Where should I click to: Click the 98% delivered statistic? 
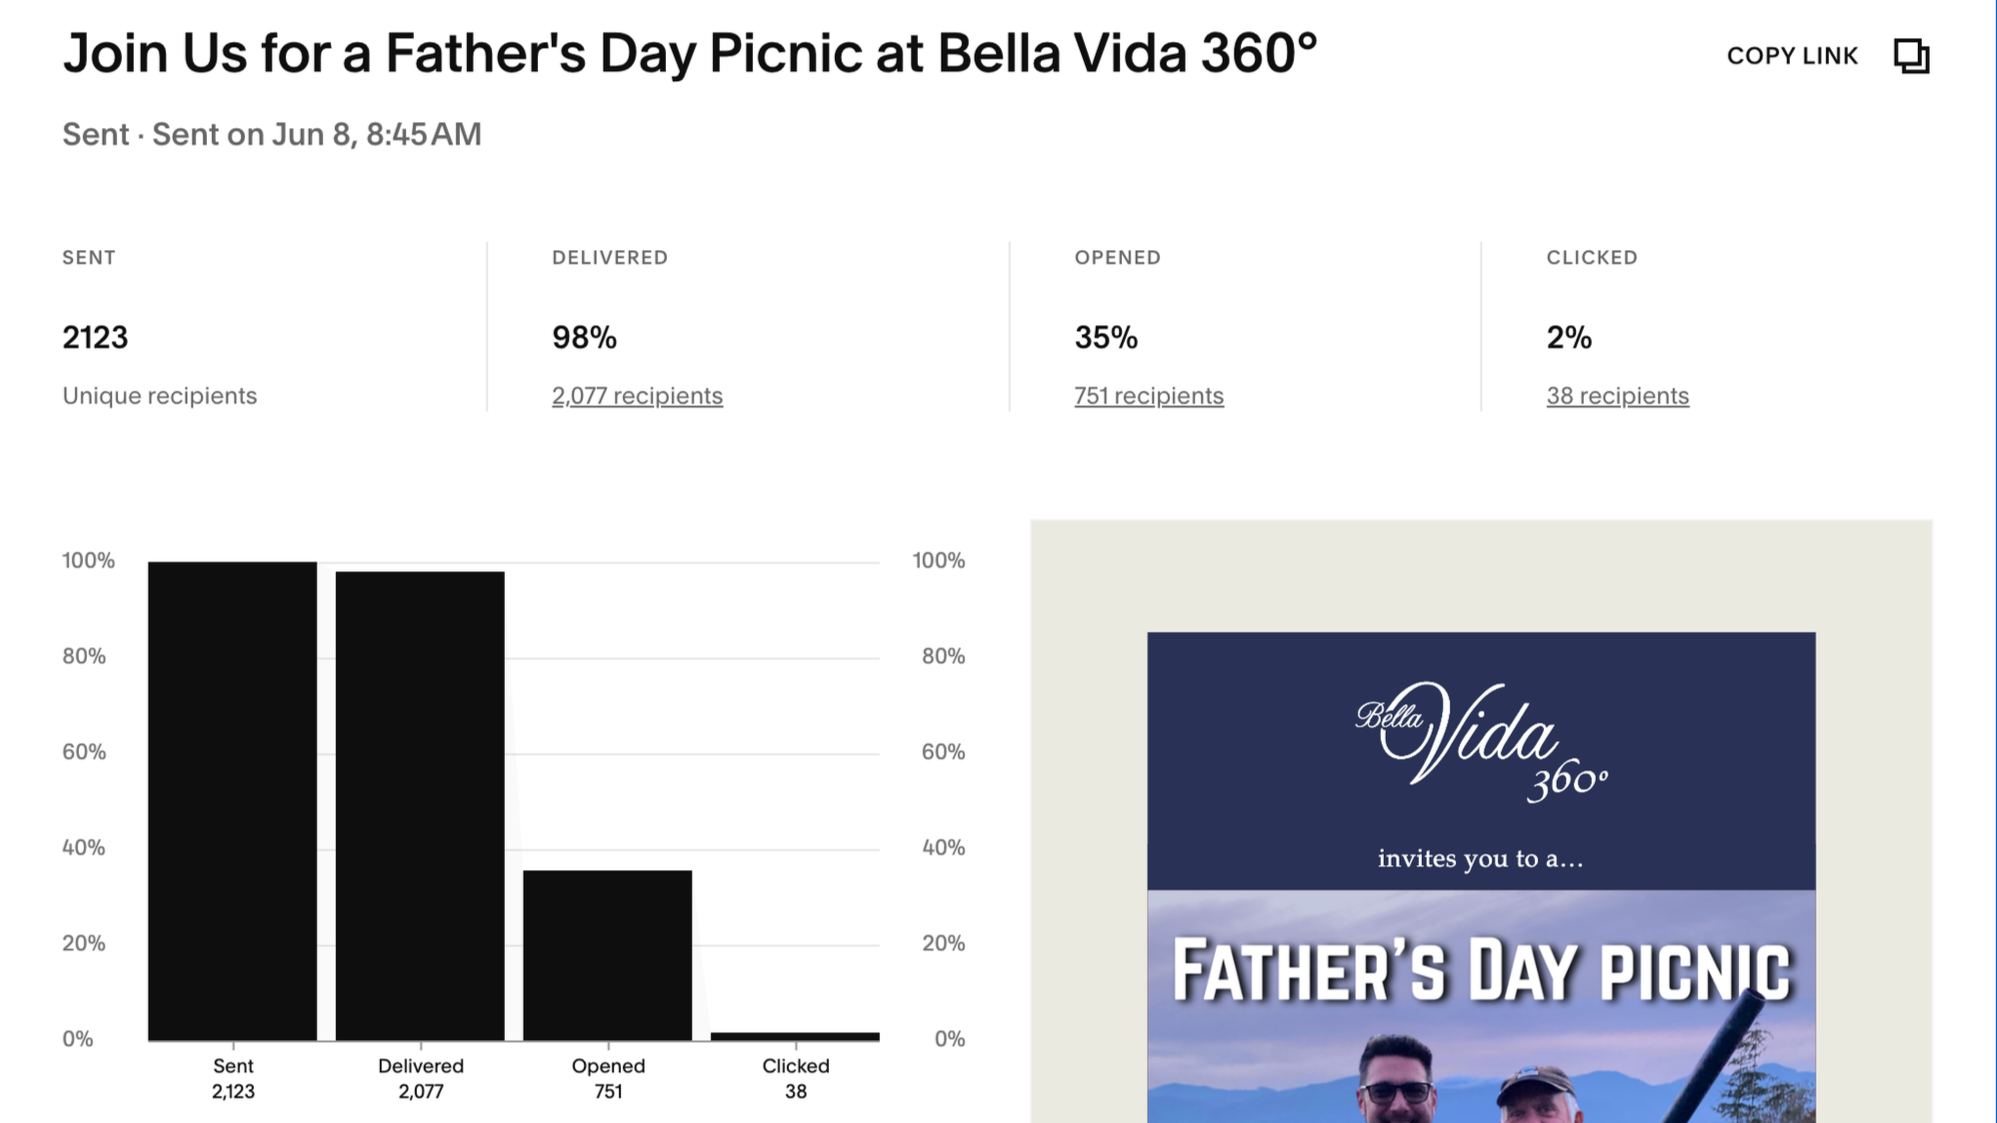(x=584, y=338)
